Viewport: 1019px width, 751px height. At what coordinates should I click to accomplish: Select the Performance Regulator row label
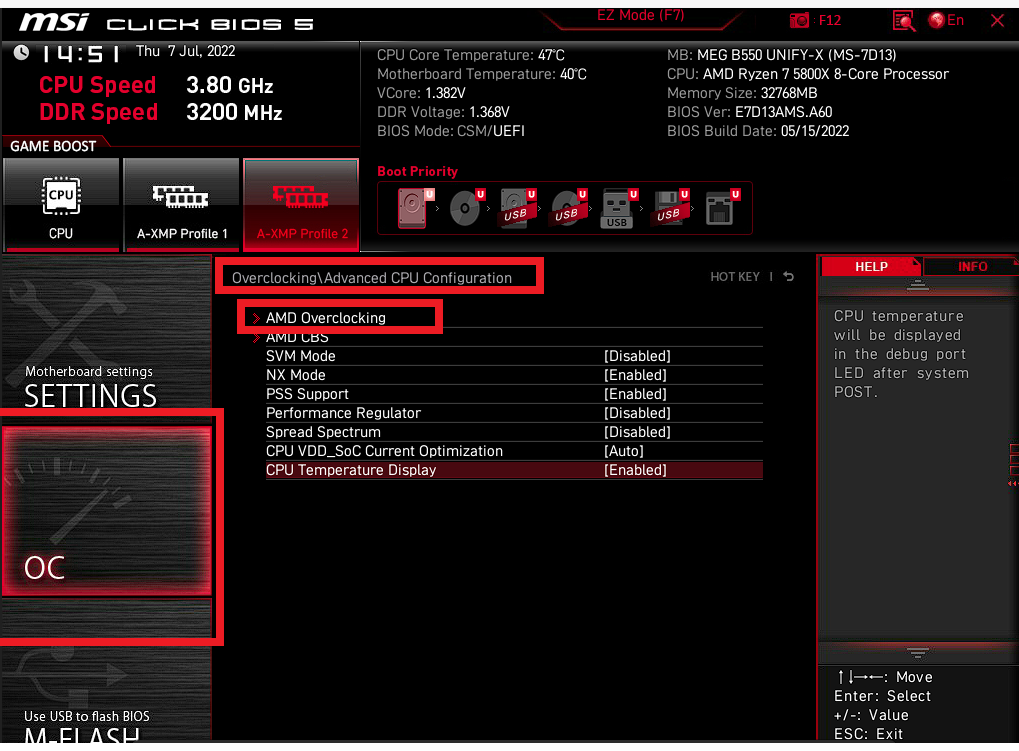[x=343, y=413]
